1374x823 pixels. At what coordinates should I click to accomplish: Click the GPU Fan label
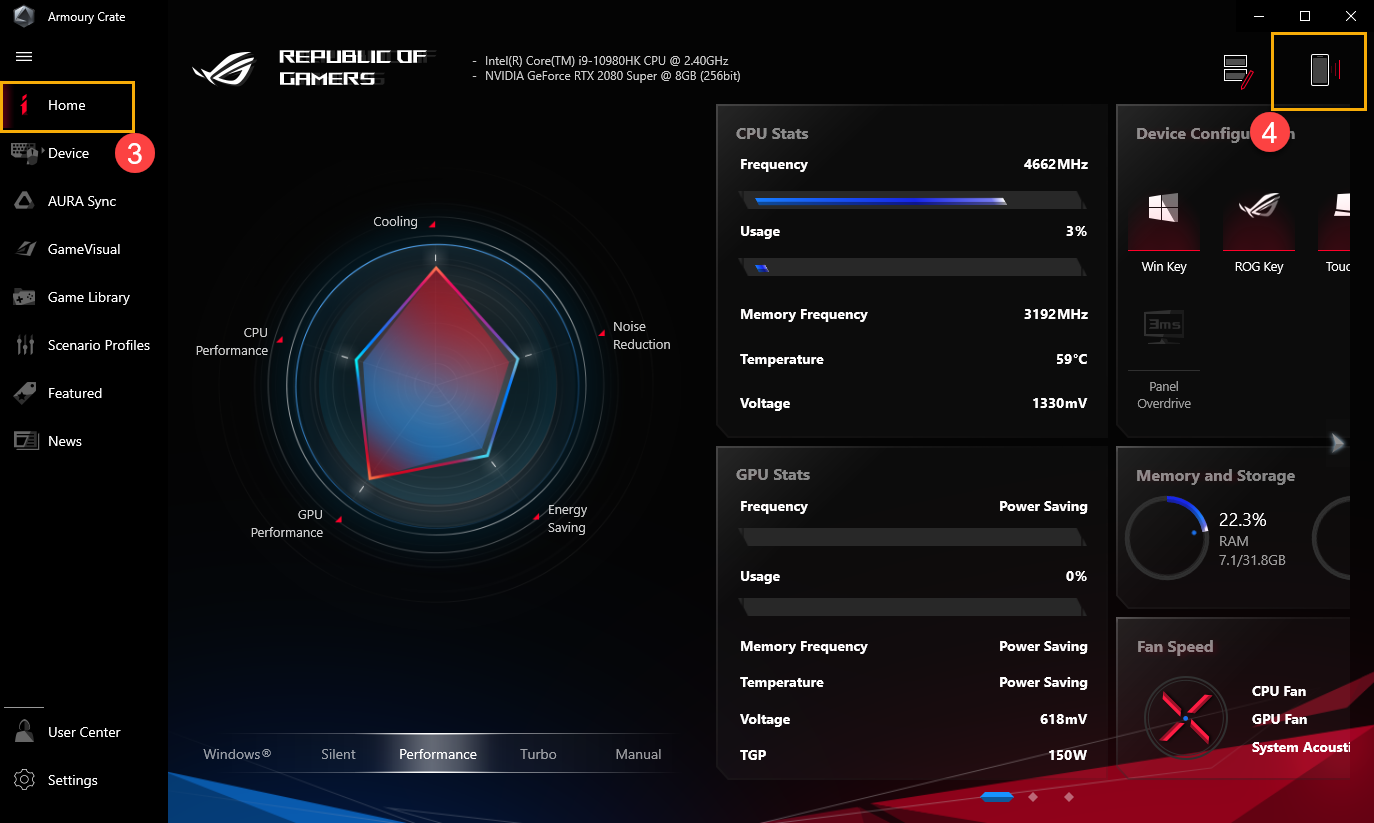point(1279,719)
